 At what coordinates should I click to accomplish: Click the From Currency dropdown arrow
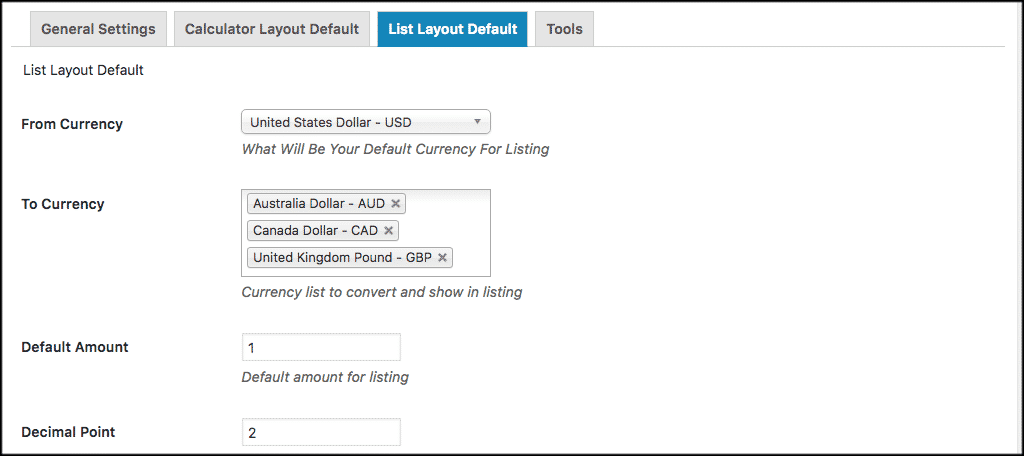pyautogui.click(x=478, y=122)
